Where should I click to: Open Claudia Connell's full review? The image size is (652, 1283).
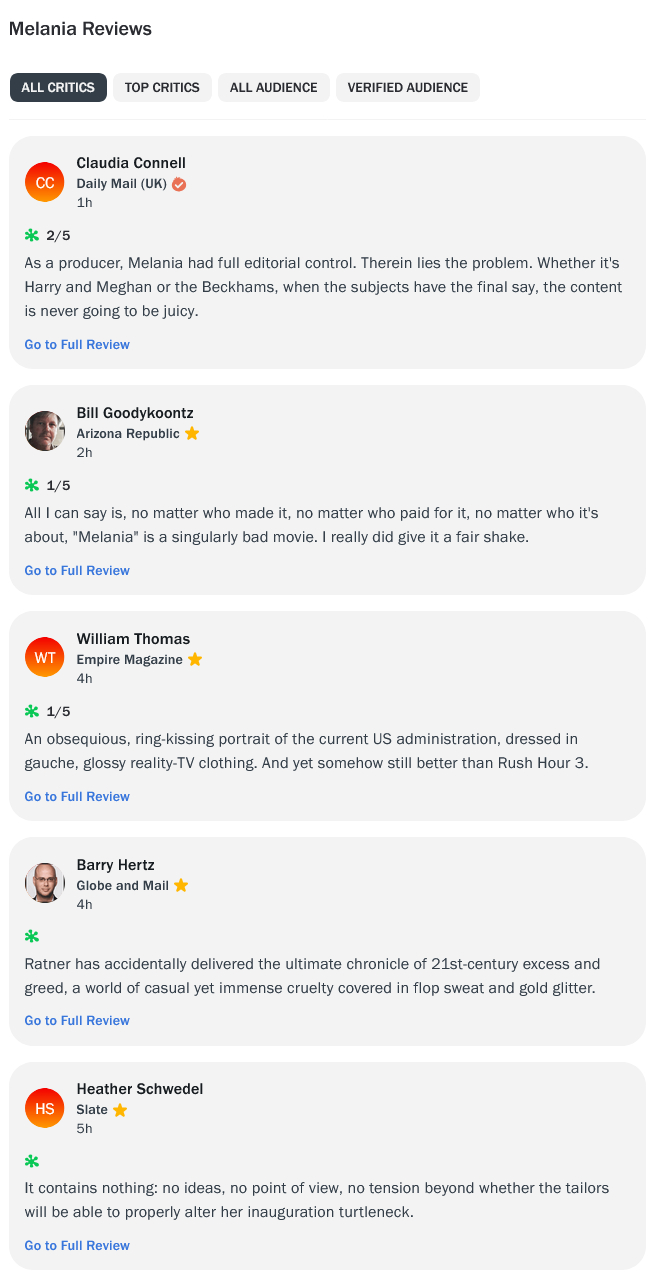[77, 345]
